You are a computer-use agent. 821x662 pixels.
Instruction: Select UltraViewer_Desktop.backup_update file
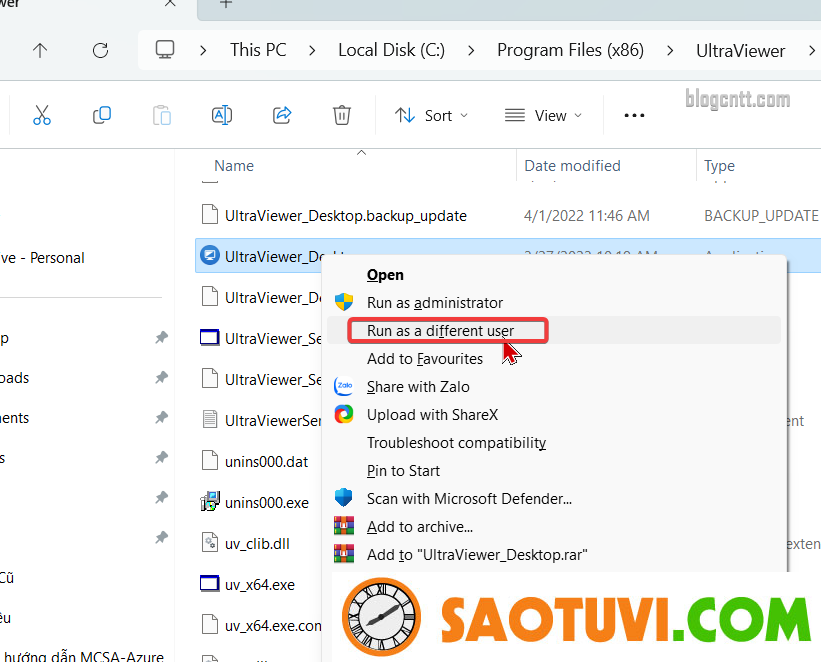click(x=346, y=216)
